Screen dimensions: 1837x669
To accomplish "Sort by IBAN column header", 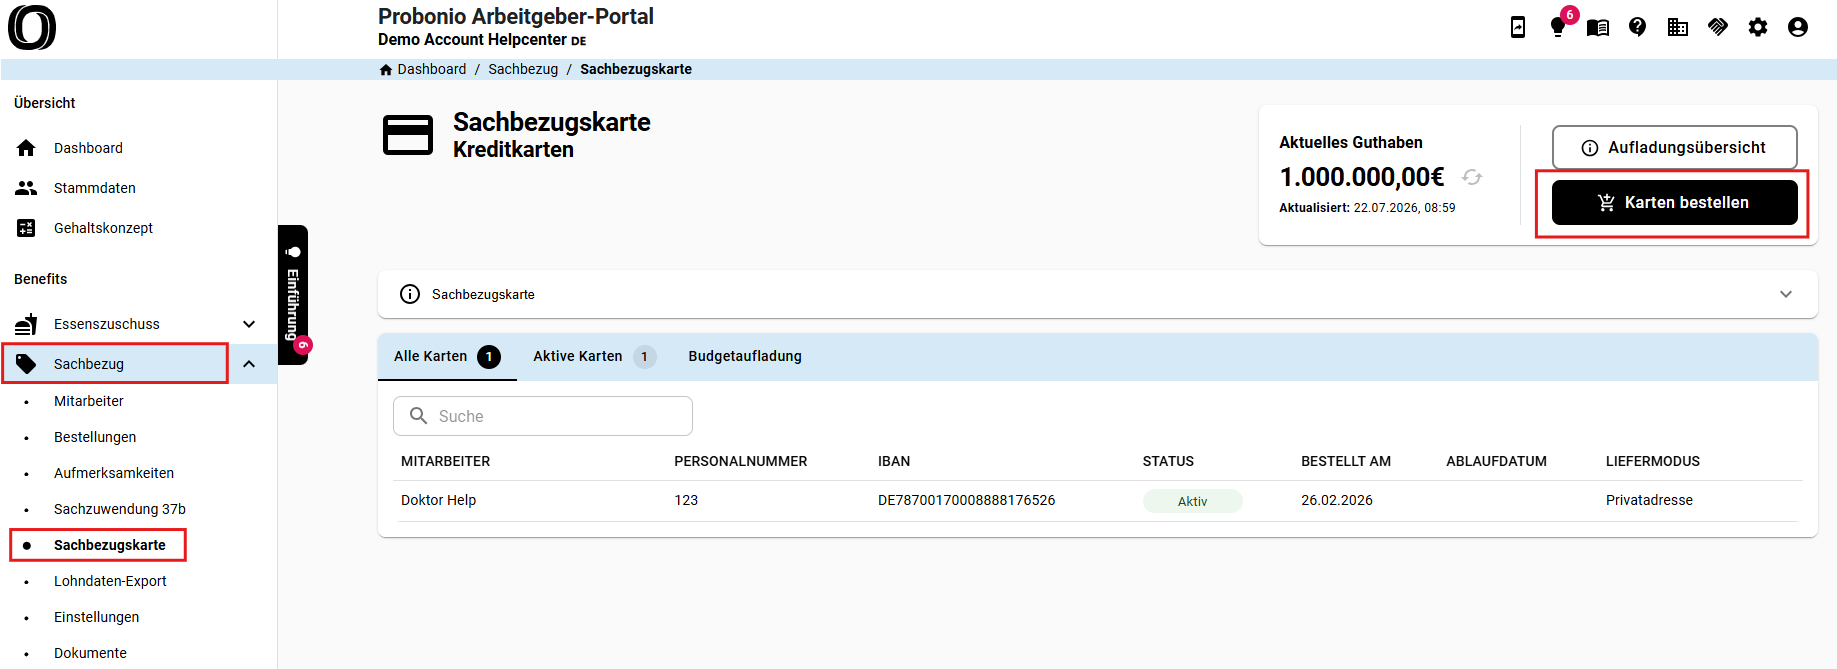I will 894,461.
